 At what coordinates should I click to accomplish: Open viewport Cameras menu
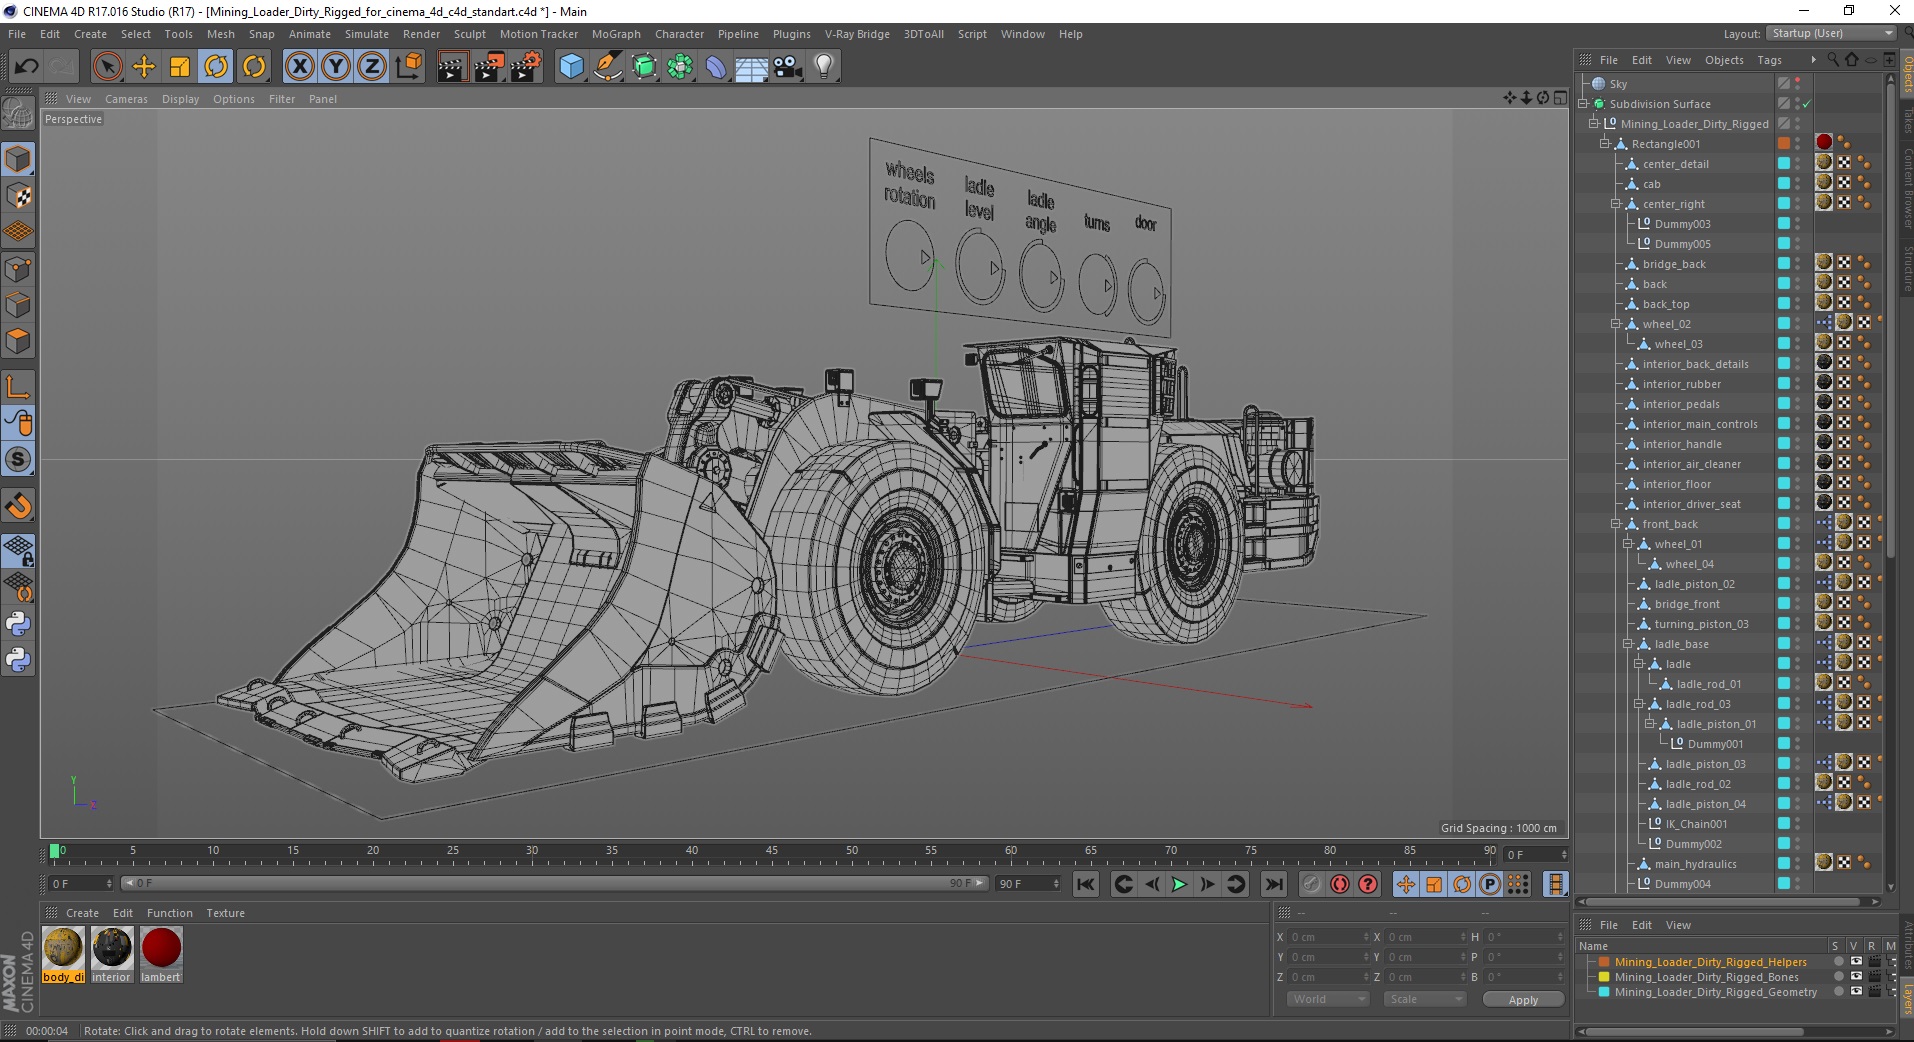point(126,99)
